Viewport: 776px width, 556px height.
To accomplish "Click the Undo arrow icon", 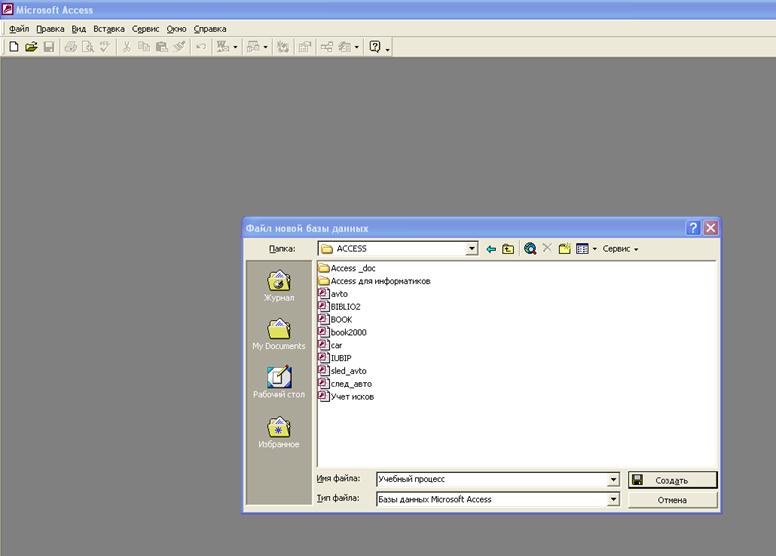I will [201, 47].
